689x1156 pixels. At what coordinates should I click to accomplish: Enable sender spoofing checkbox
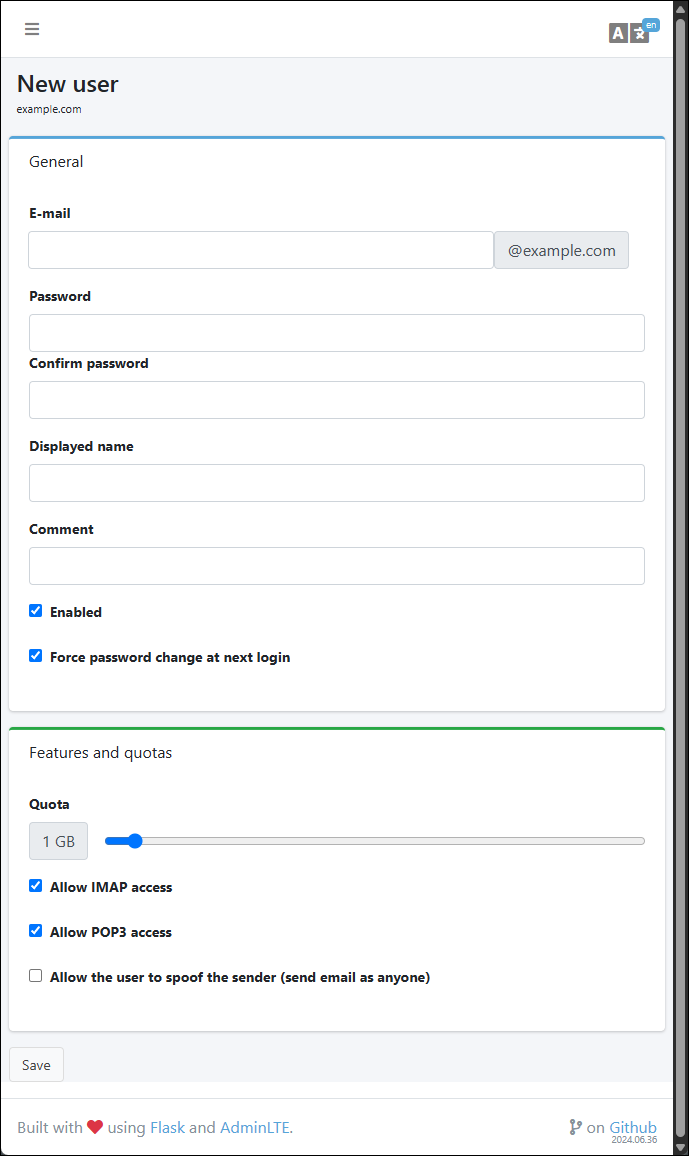(x=36, y=976)
